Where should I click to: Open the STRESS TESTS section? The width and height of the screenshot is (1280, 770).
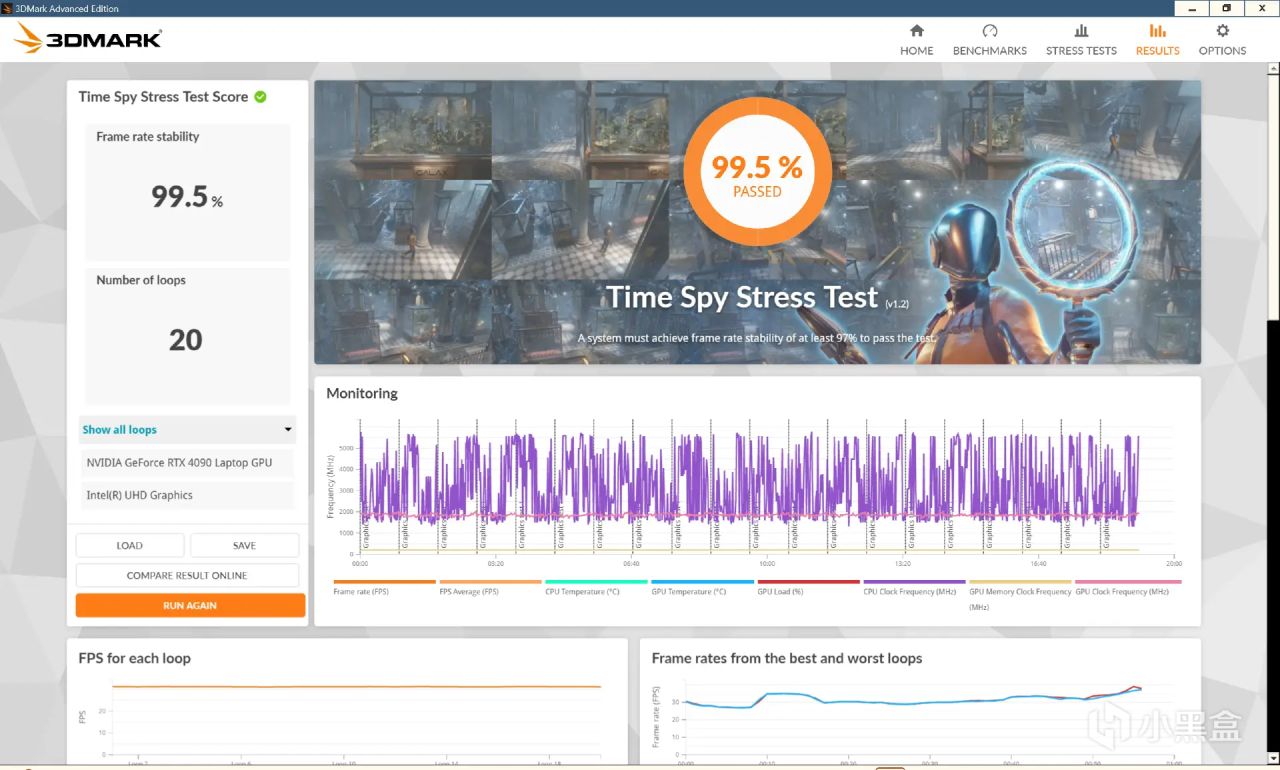tap(1081, 40)
